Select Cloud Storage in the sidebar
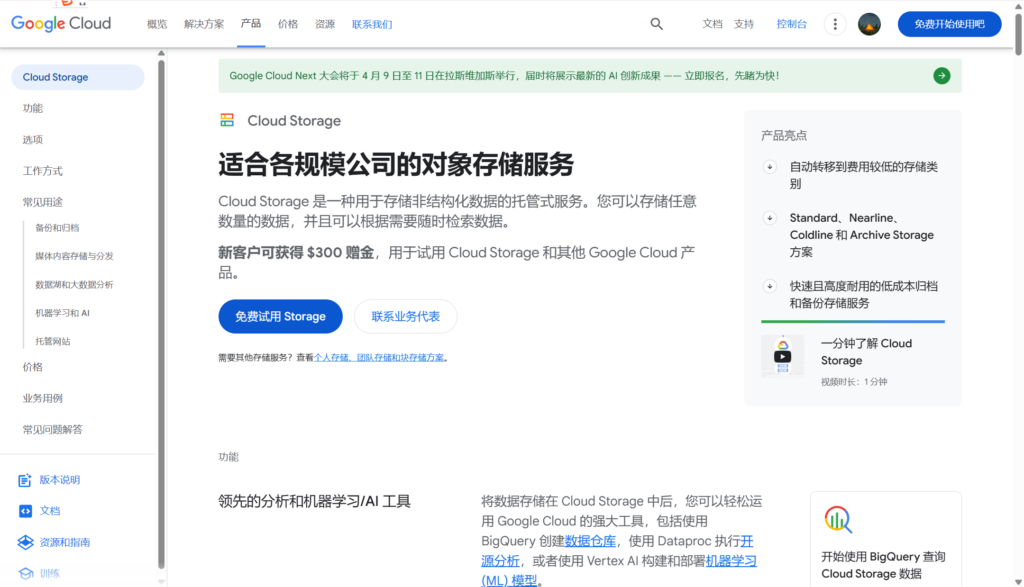This screenshot has height=587, width=1024. (78, 77)
